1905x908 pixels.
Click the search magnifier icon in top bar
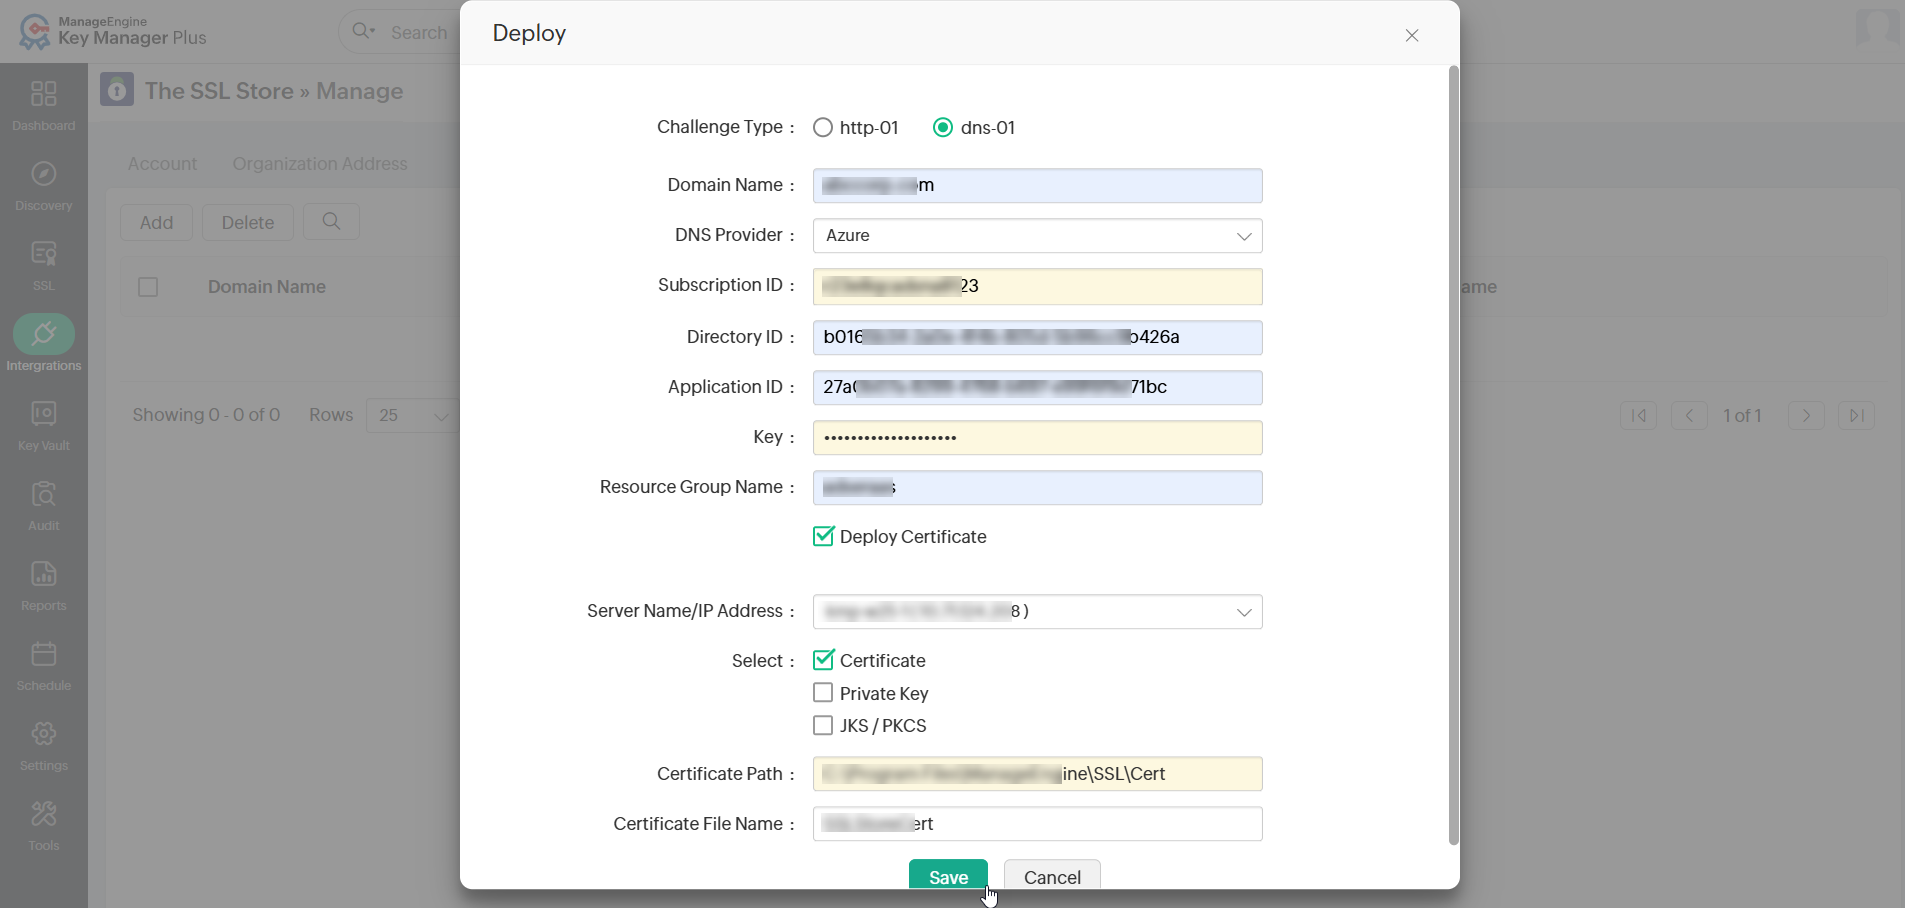coord(362,31)
